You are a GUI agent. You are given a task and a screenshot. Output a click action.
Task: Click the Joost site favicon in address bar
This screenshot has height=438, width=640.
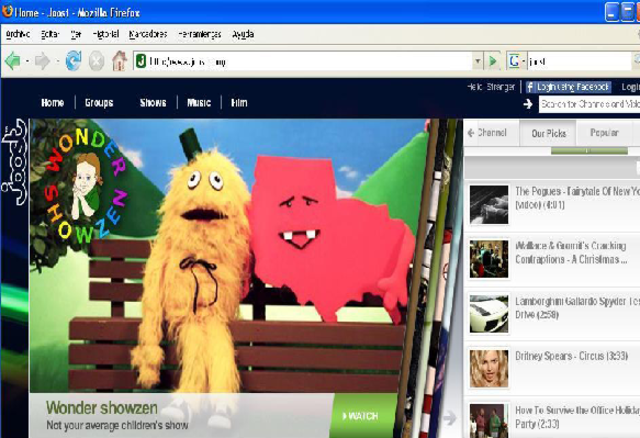(141, 61)
